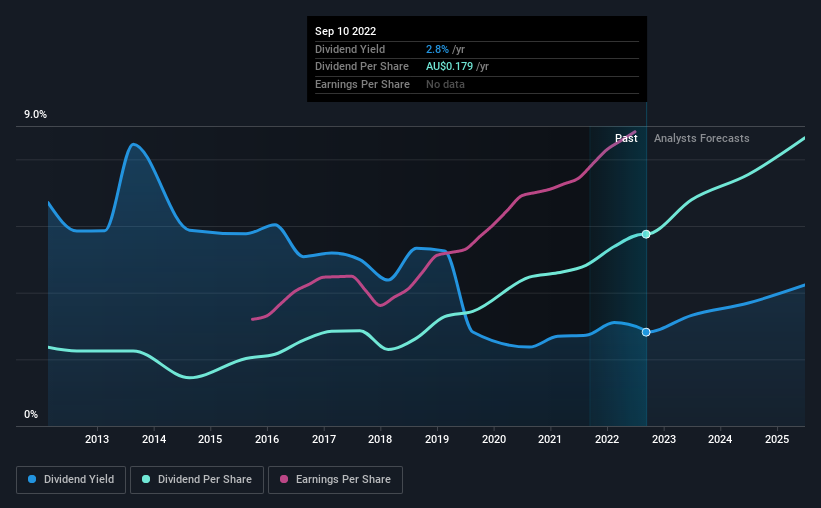Click the blue Dividend Yield legend dot
821x508 pixels.
[x=32, y=479]
